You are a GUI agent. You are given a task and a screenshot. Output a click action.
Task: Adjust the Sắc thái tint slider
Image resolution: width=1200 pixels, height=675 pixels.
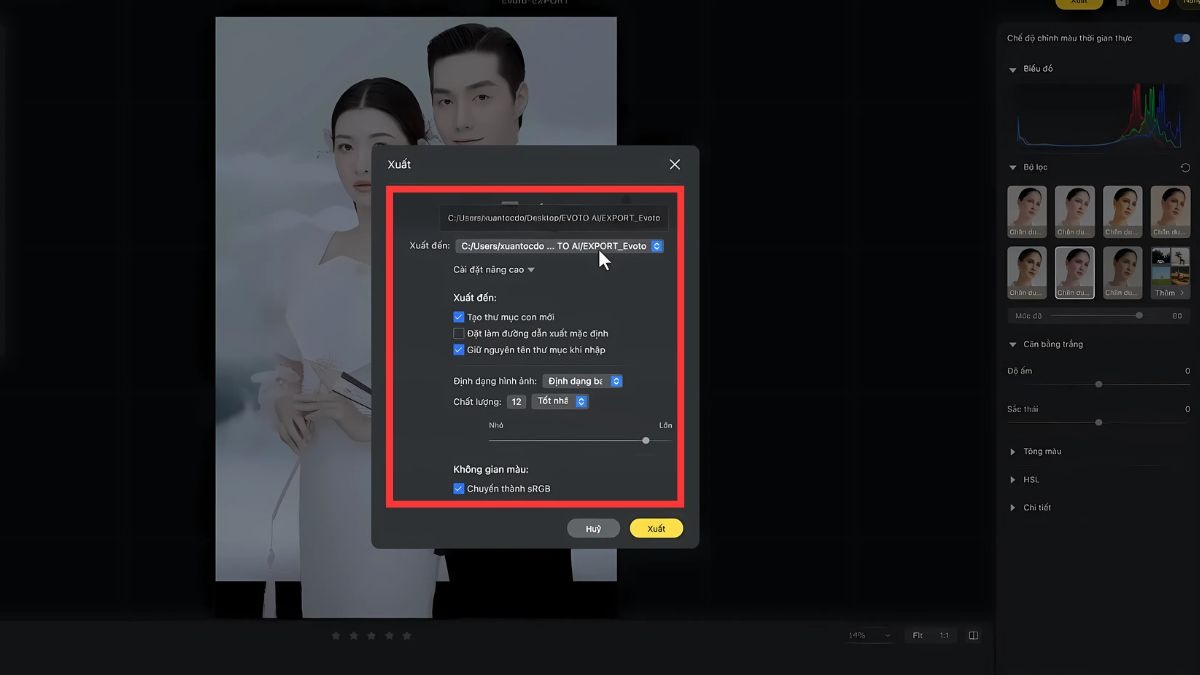[x=1099, y=422]
